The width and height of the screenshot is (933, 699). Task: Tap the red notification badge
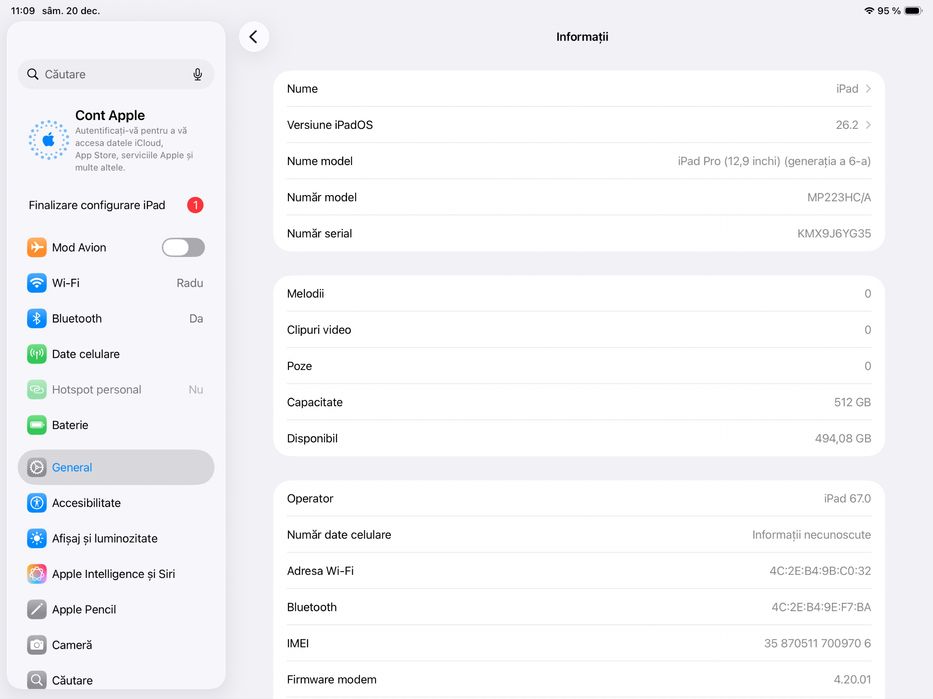coord(195,205)
